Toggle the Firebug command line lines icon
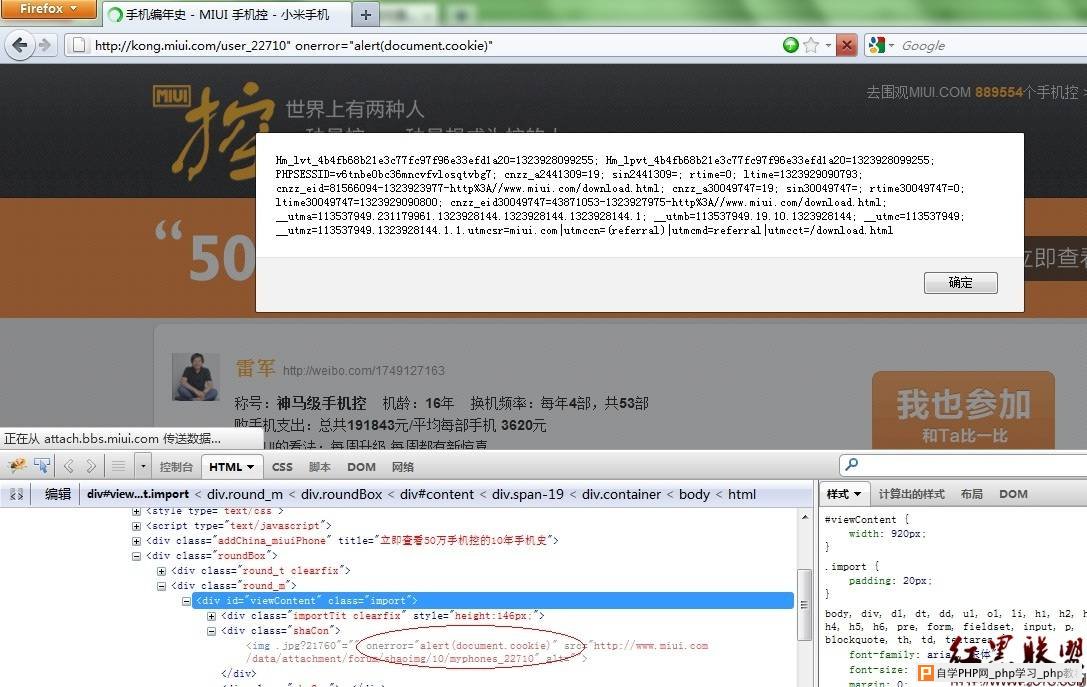 click(x=119, y=467)
